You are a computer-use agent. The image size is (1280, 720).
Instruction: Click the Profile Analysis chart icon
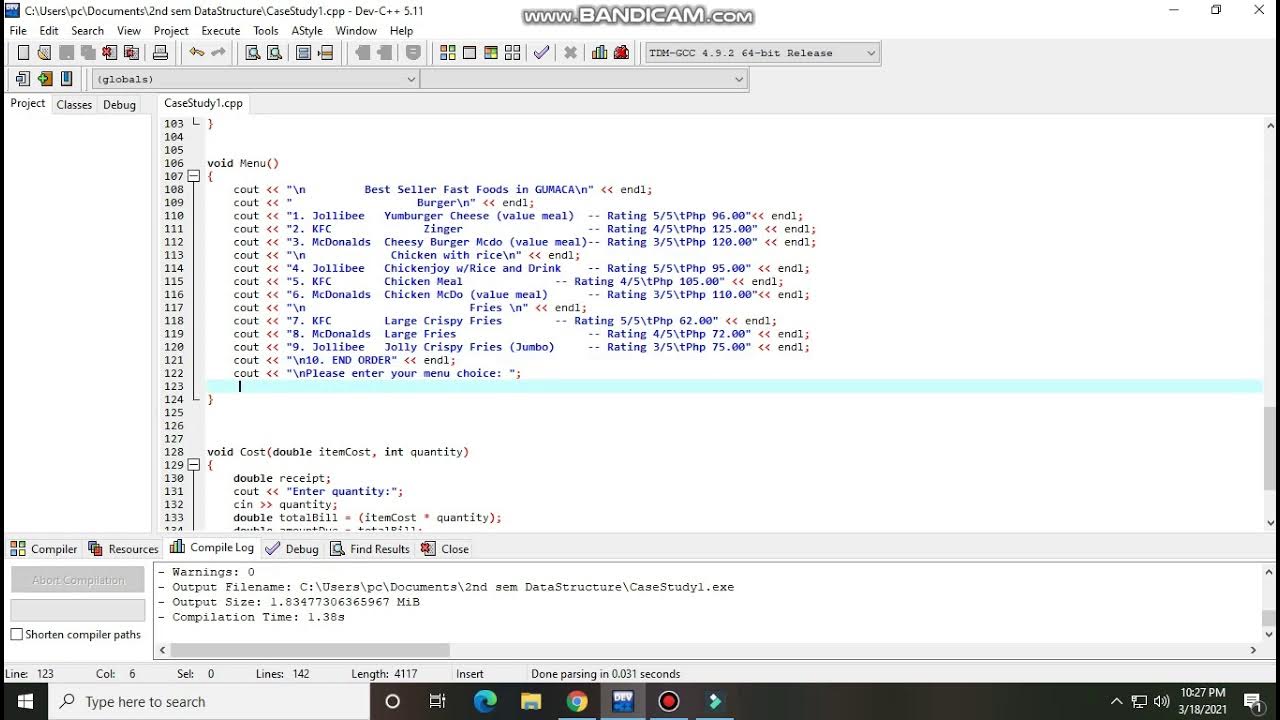(x=600, y=53)
